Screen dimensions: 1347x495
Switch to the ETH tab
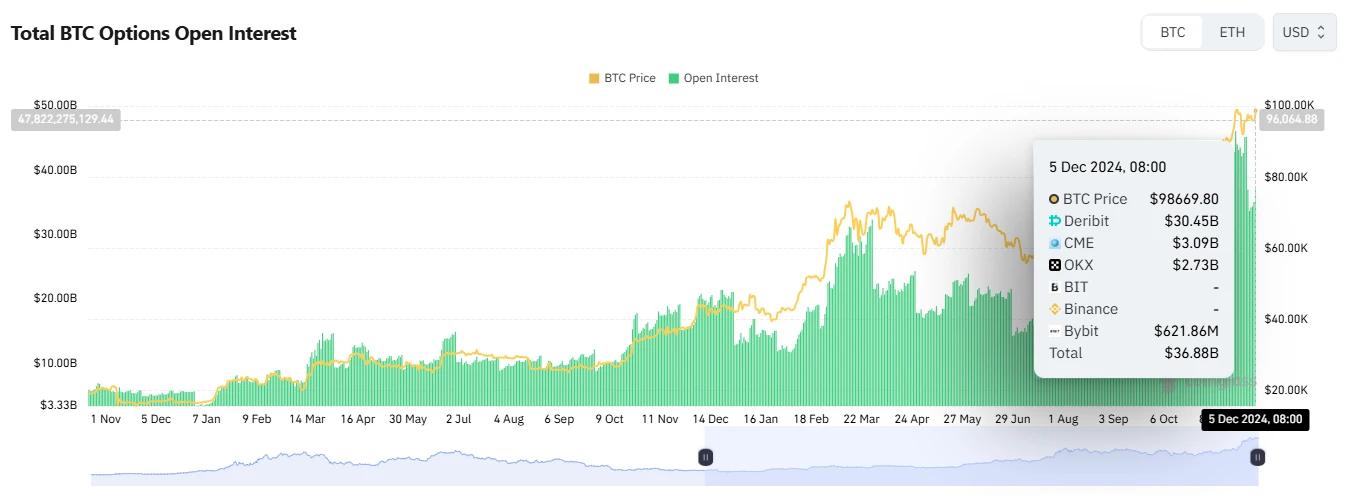pyautogui.click(x=1232, y=32)
